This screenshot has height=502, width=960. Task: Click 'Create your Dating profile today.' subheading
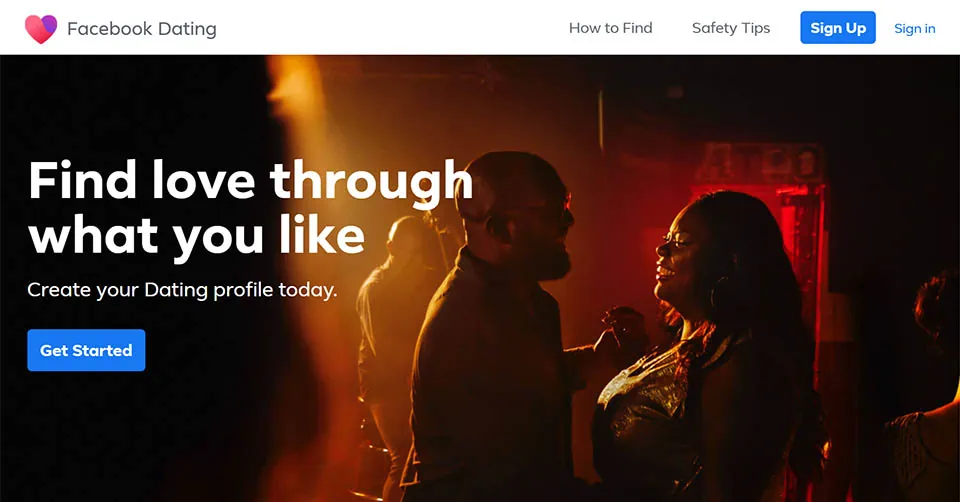tap(182, 290)
